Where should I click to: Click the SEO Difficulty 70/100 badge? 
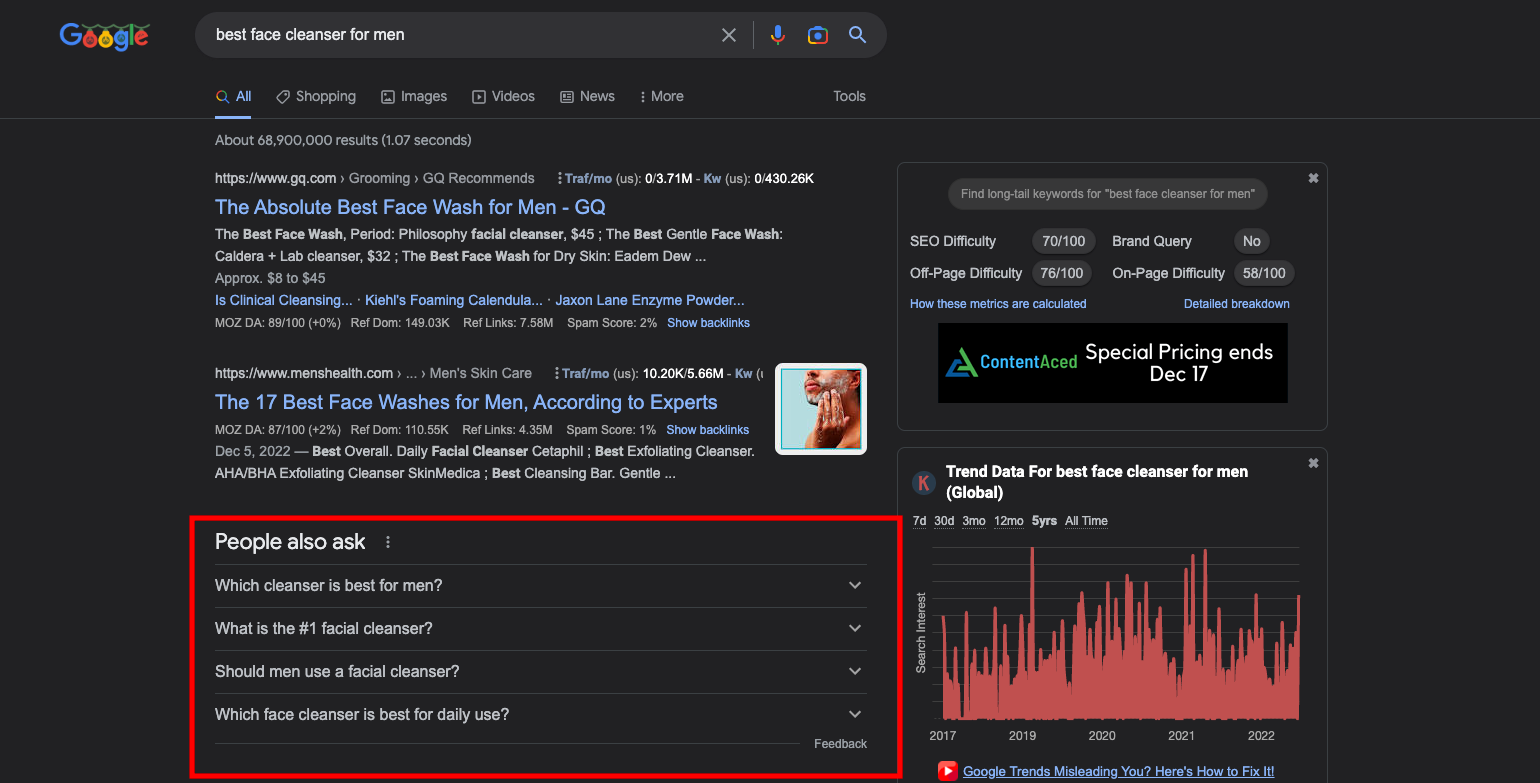(x=1064, y=241)
